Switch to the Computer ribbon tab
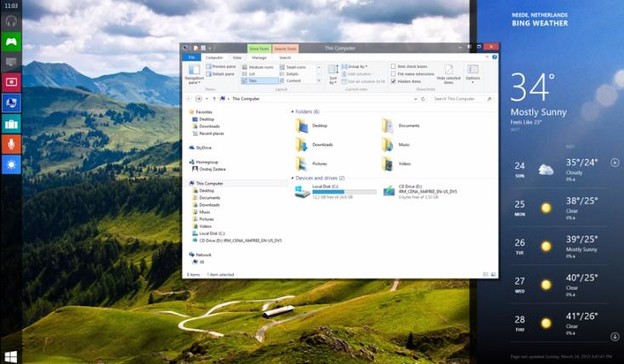This screenshot has height=364, width=624. pyautogui.click(x=214, y=58)
